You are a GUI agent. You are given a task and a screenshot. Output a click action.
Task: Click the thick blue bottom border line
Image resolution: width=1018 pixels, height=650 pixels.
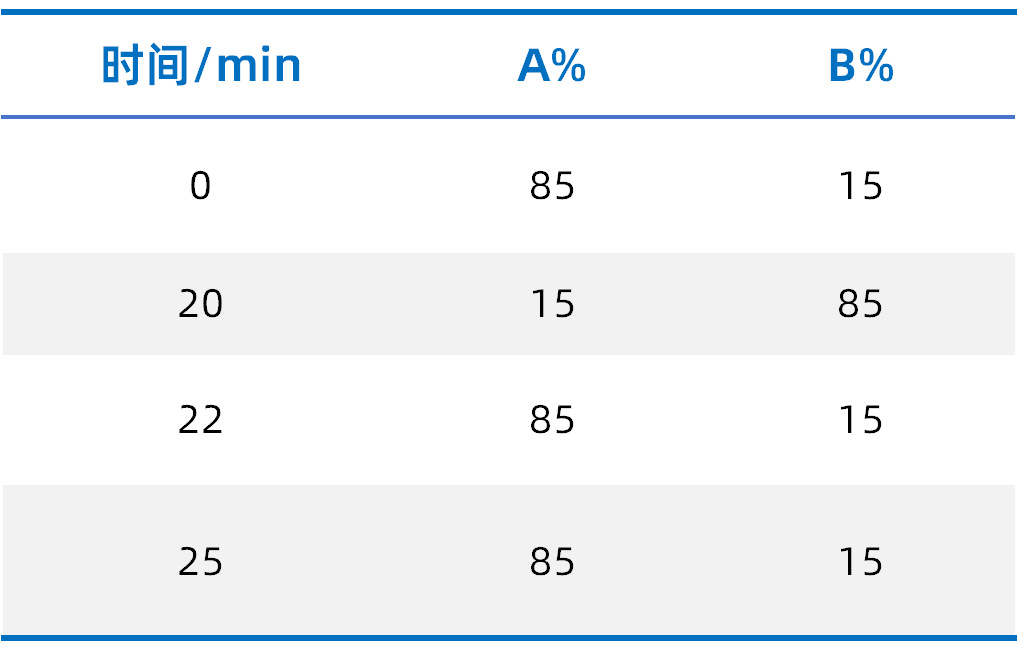[508, 637]
